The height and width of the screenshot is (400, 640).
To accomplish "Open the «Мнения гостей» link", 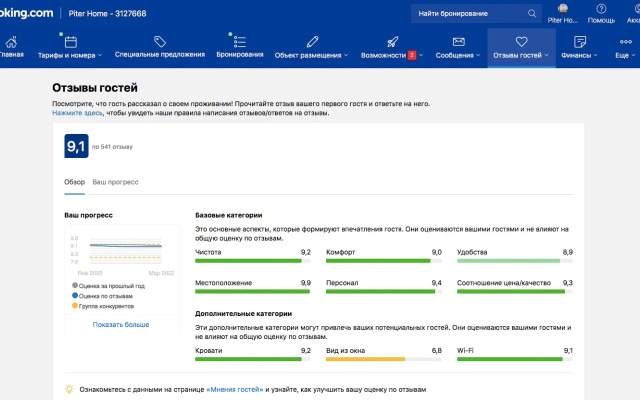I will pyautogui.click(x=235, y=389).
